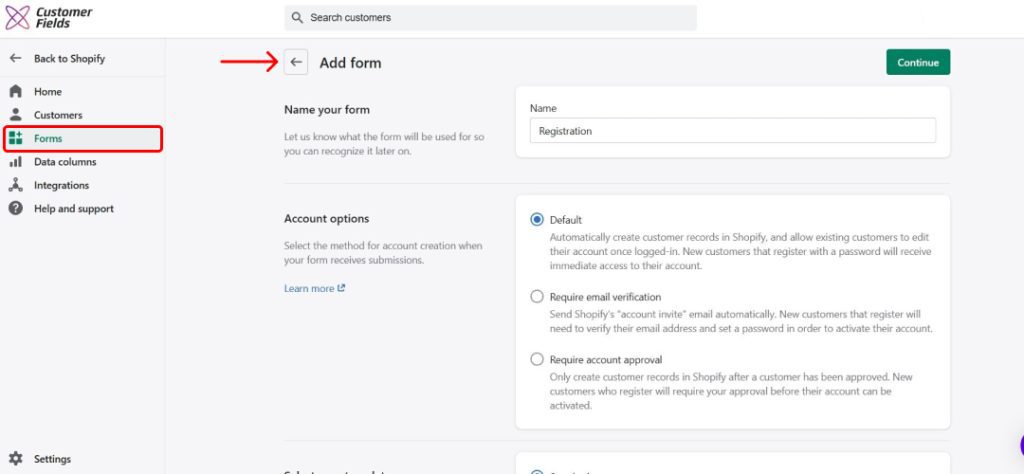The height and width of the screenshot is (474, 1024).
Task: Click the Back to Shopify link
Action: 69,58
